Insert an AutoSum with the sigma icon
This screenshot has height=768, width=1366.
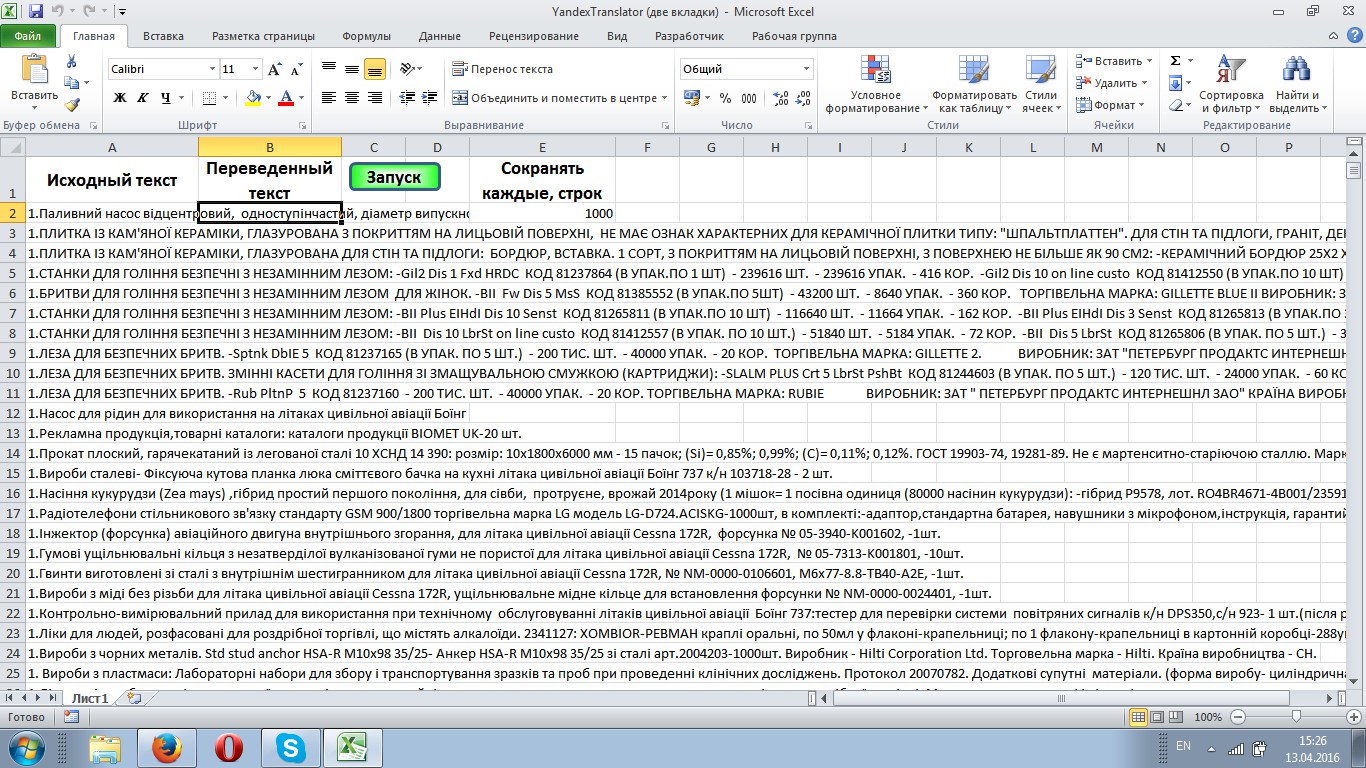click(1176, 61)
